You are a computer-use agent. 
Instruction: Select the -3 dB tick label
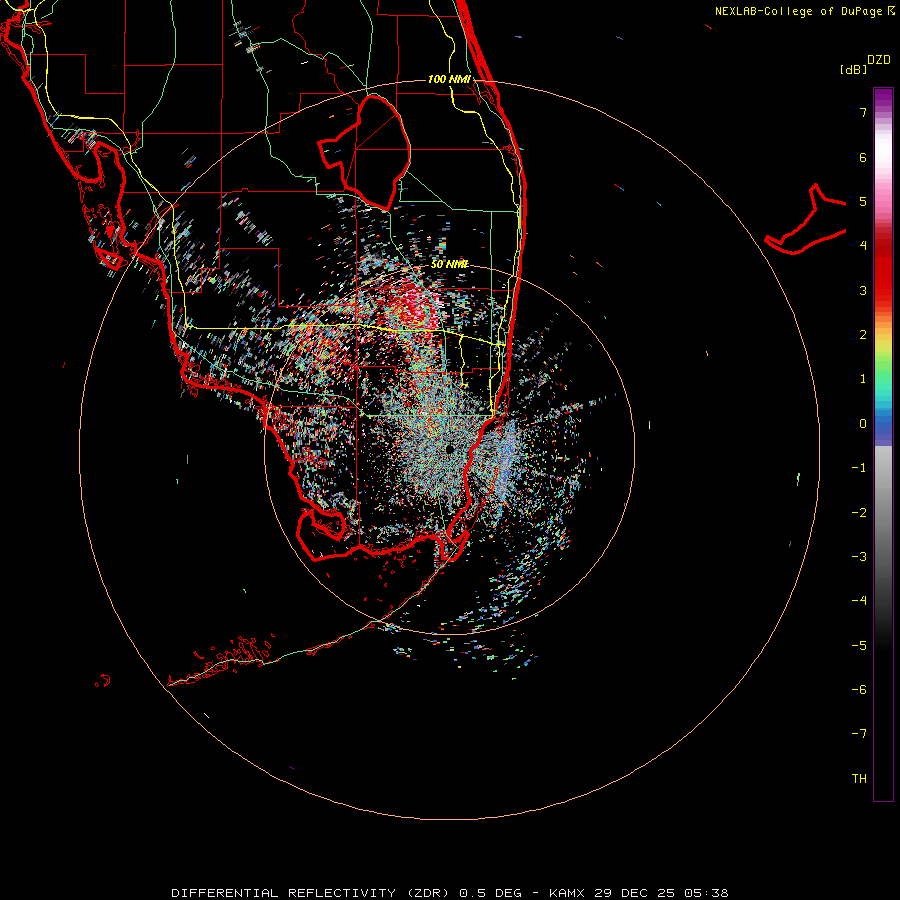click(x=859, y=557)
